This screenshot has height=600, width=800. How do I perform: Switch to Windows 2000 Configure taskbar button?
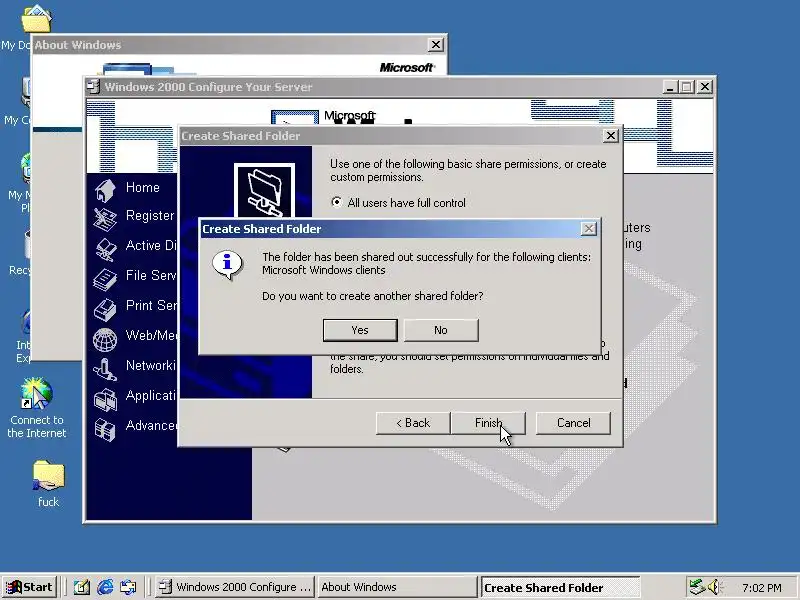(x=235, y=587)
